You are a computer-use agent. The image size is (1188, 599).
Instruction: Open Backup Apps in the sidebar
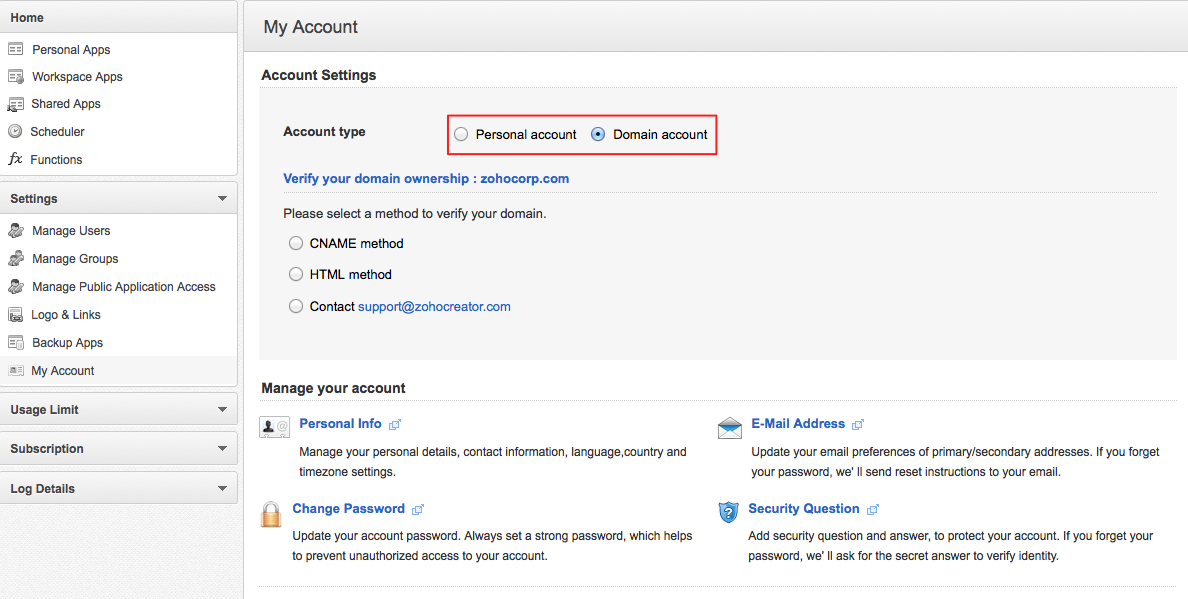tap(67, 342)
